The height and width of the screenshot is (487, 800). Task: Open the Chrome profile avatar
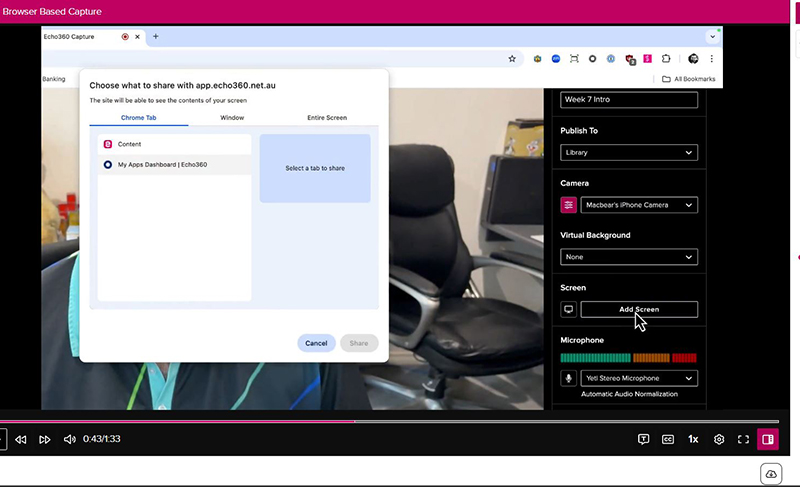pyautogui.click(x=693, y=59)
